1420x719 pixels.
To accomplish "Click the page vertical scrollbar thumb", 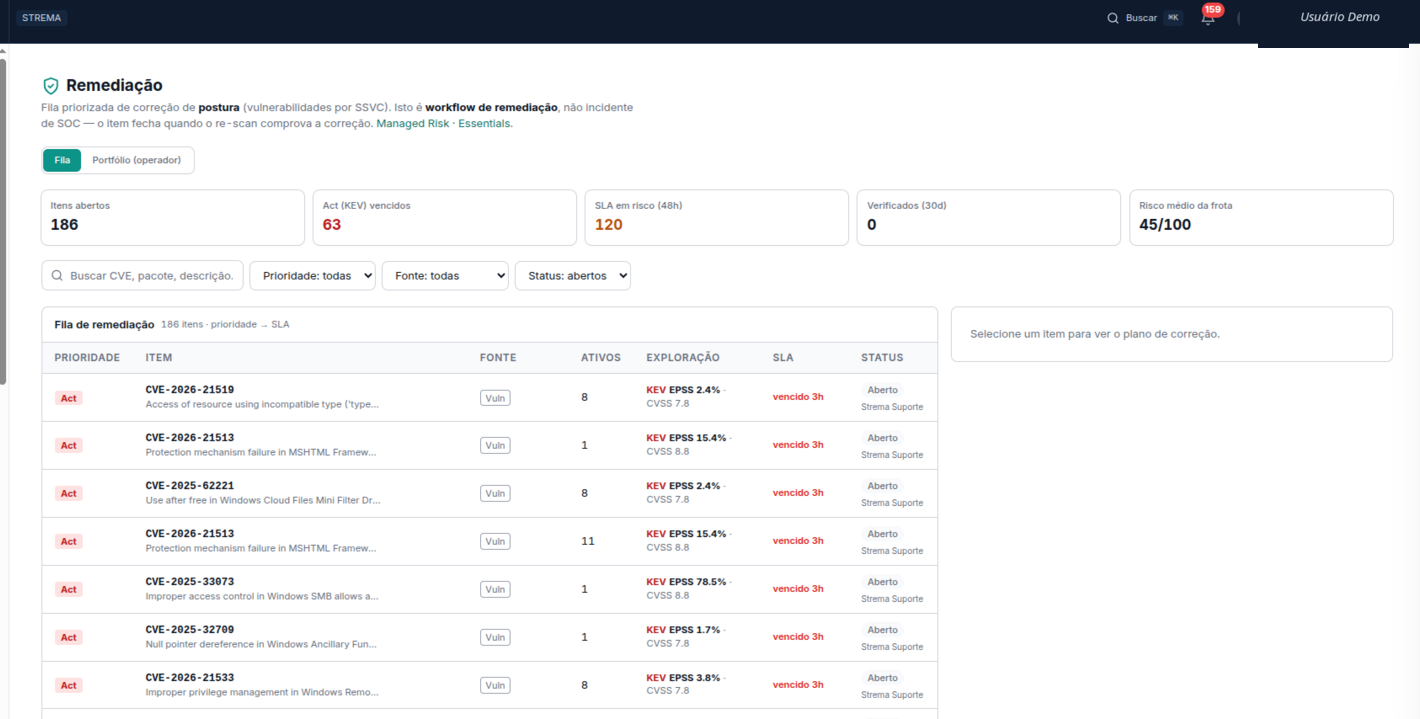I will 3,220.
